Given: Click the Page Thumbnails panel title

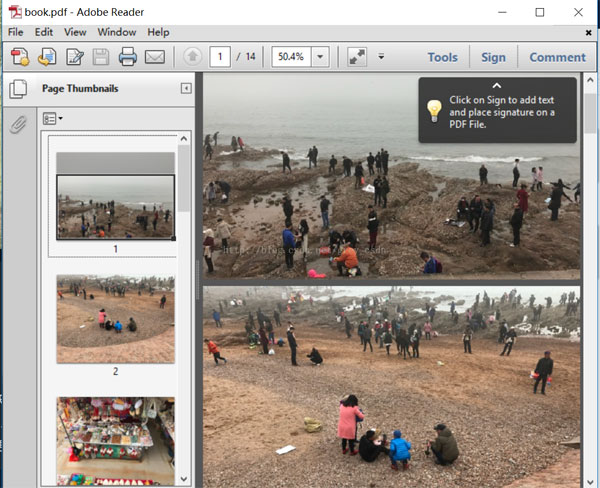Looking at the screenshot, I should point(80,88).
